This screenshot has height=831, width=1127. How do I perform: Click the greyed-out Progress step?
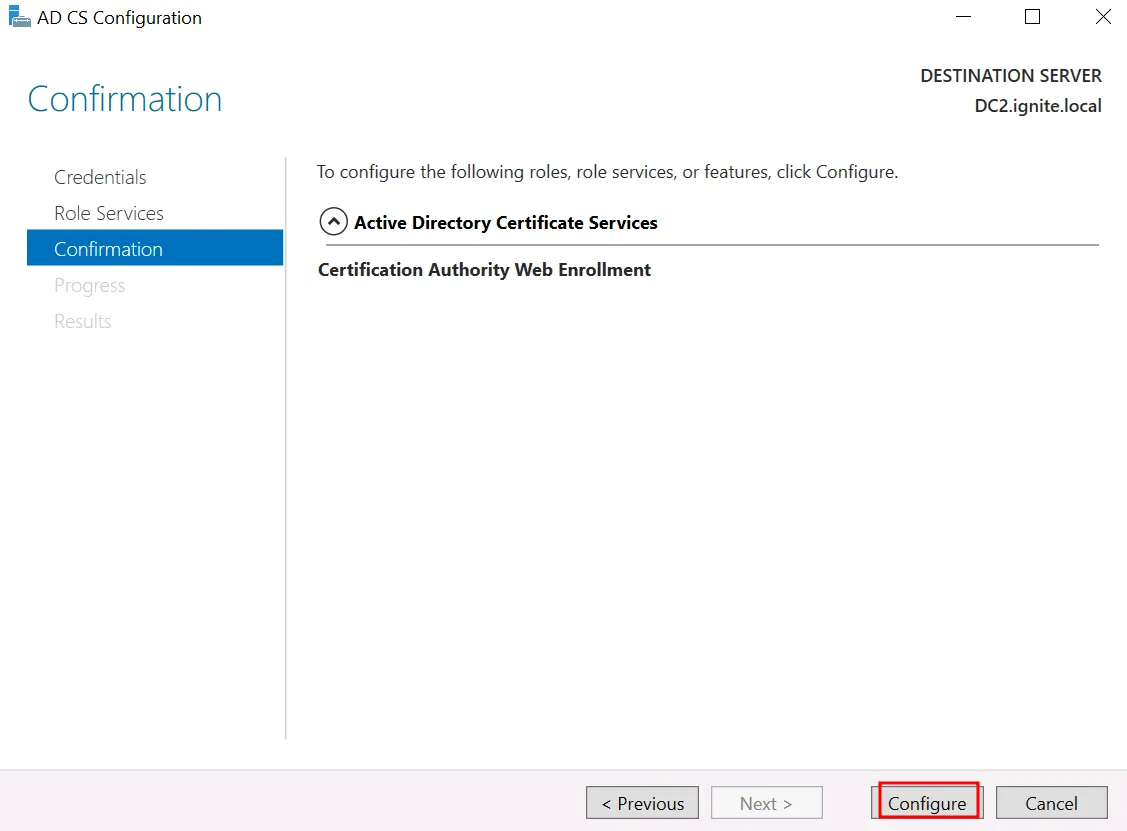(89, 285)
